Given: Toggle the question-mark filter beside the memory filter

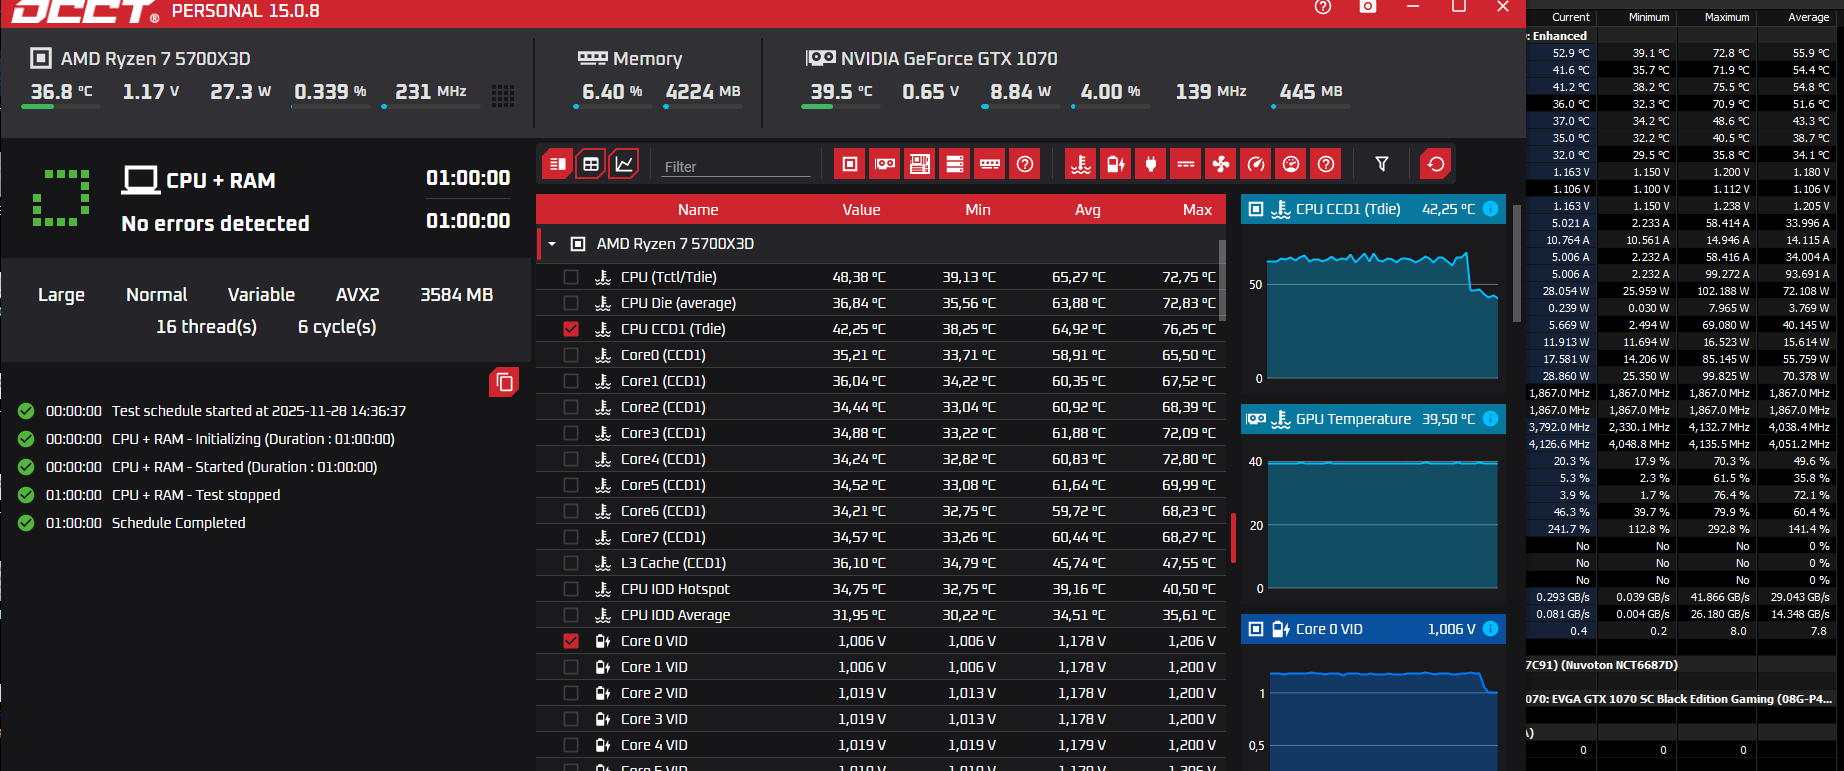Looking at the screenshot, I should pos(1025,164).
